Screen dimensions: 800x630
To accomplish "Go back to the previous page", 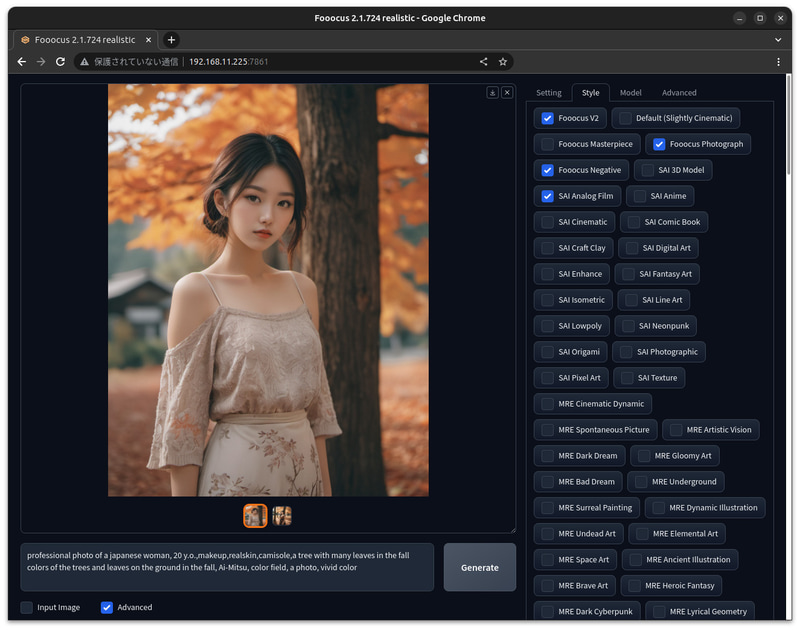I will [x=22, y=61].
